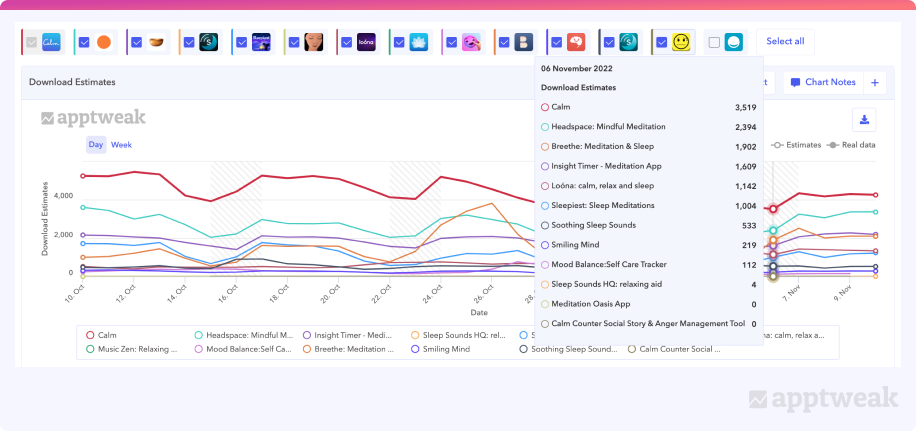This screenshot has width=916, height=431.
Task: Click the Headspace orange circle app icon
Action: tap(103, 42)
